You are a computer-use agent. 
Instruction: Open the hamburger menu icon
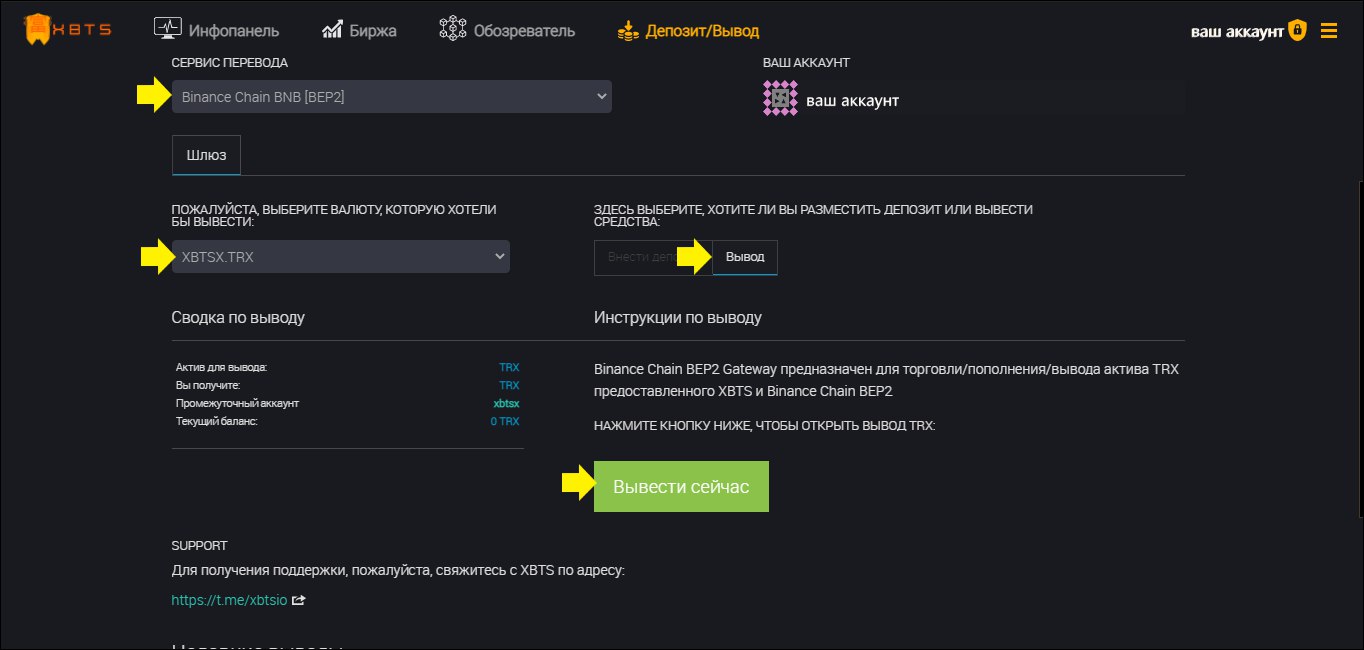[x=1329, y=30]
